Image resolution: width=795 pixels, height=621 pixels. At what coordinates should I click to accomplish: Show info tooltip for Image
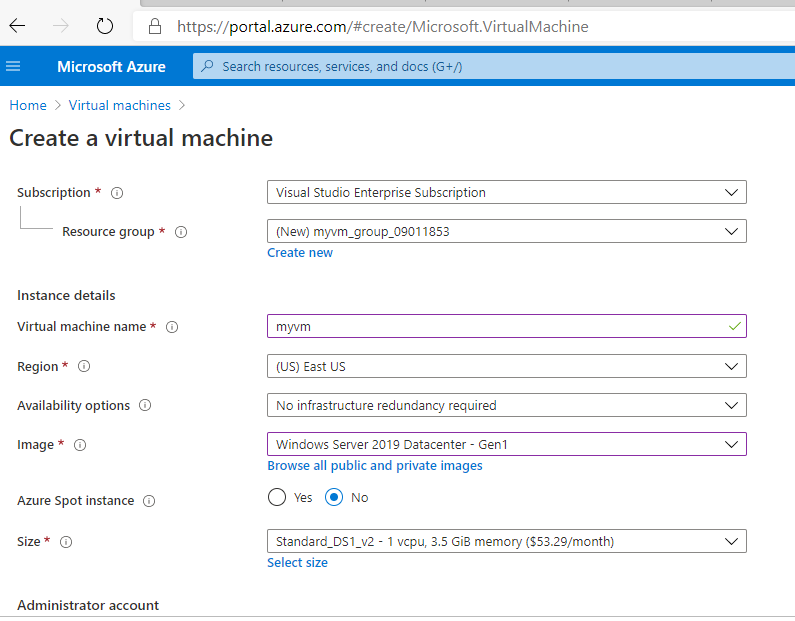tap(80, 445)
